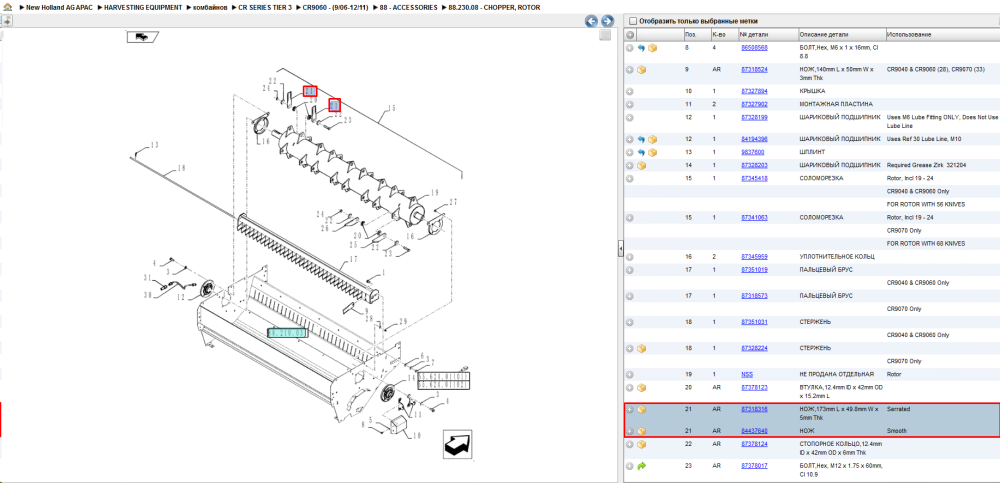Viewport: 1000px width, 483px height.
Task: Click the blue replace arrow for part 9837600
Action: click(642, 152)
